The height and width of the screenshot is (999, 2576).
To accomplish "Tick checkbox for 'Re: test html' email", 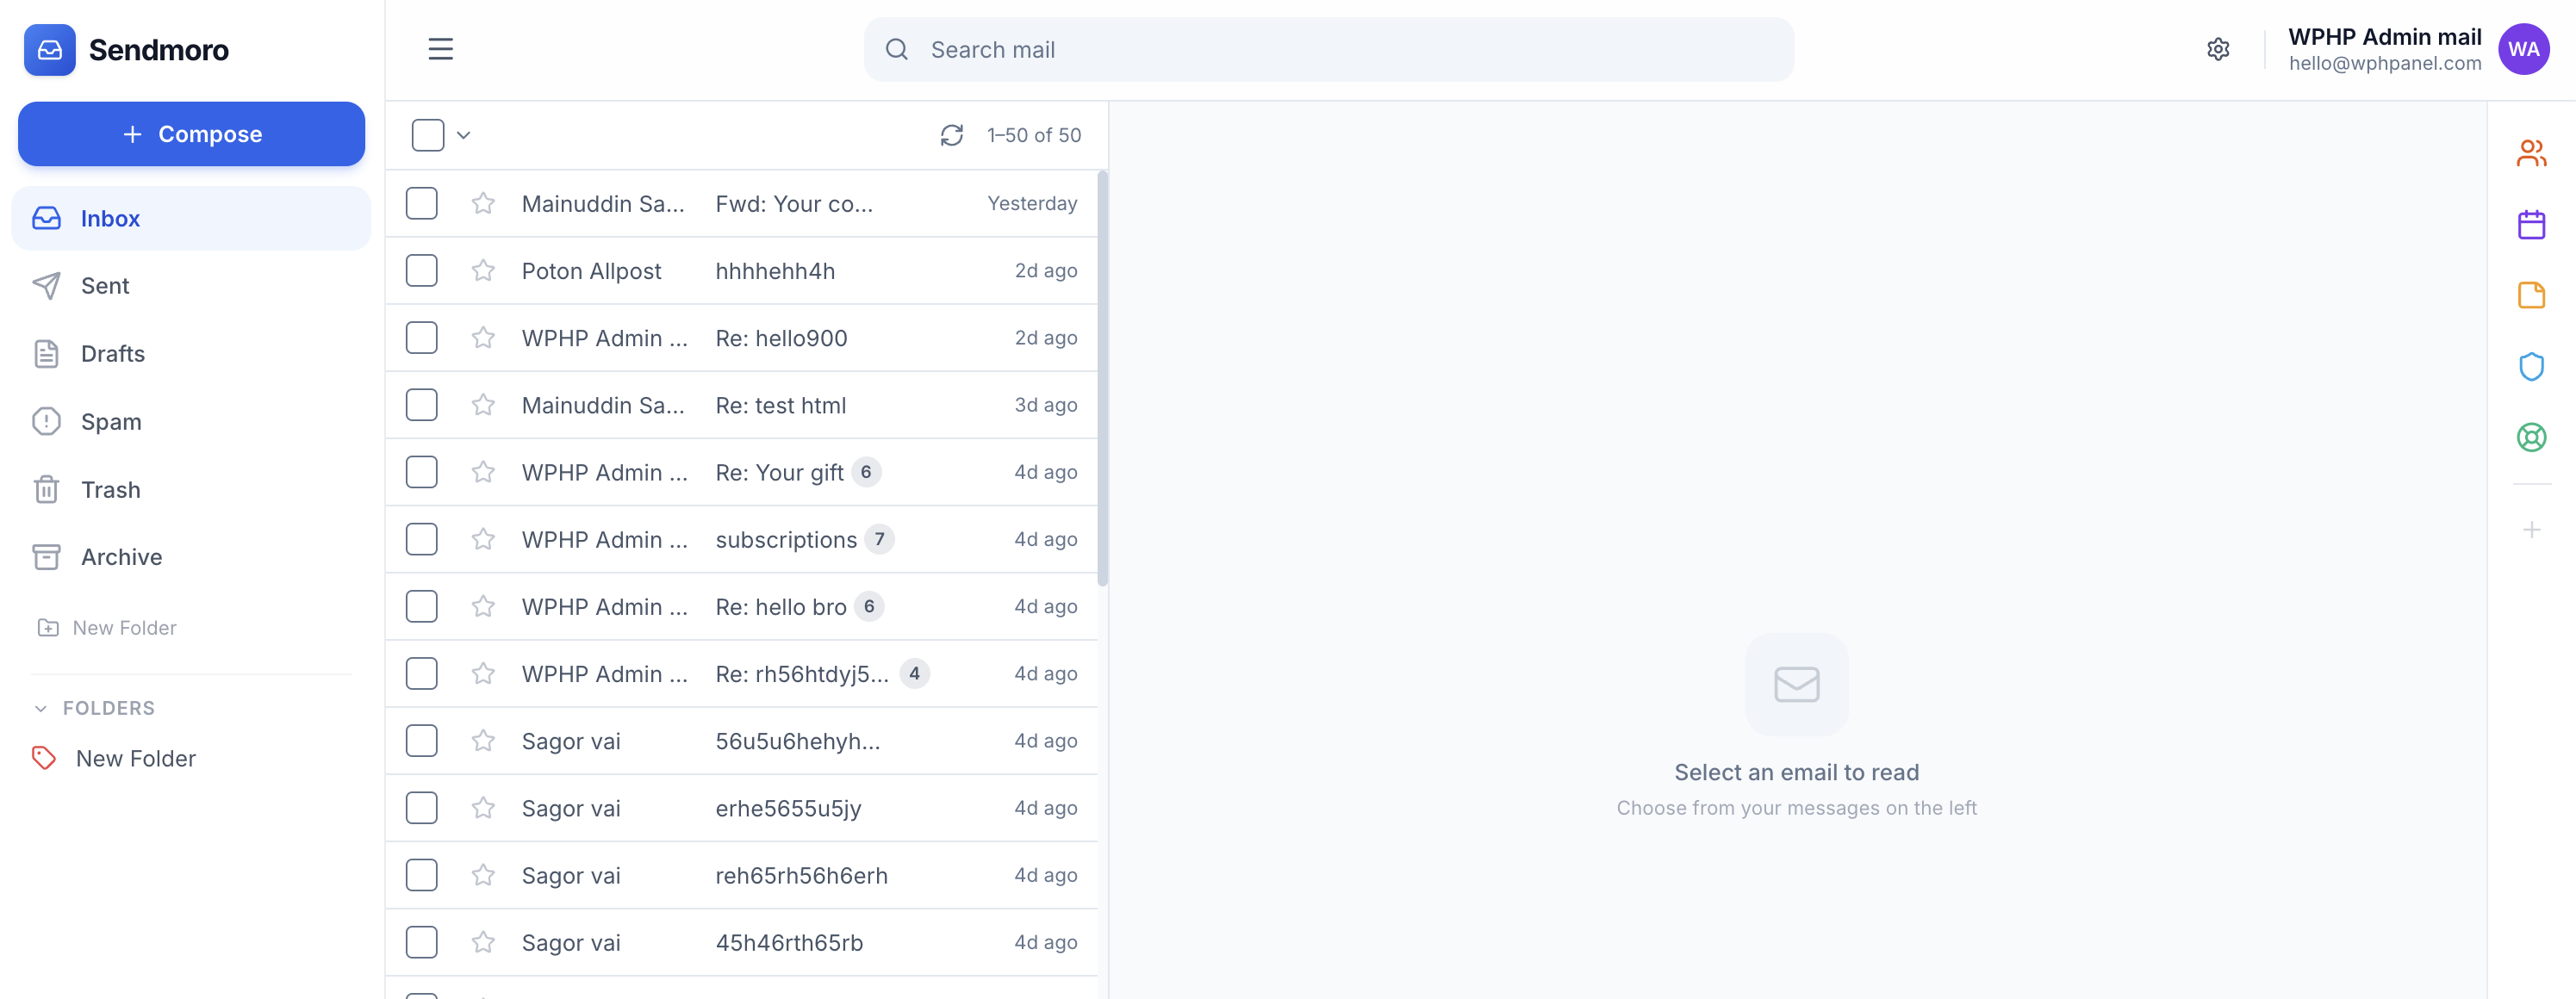I will coord(421,405).
